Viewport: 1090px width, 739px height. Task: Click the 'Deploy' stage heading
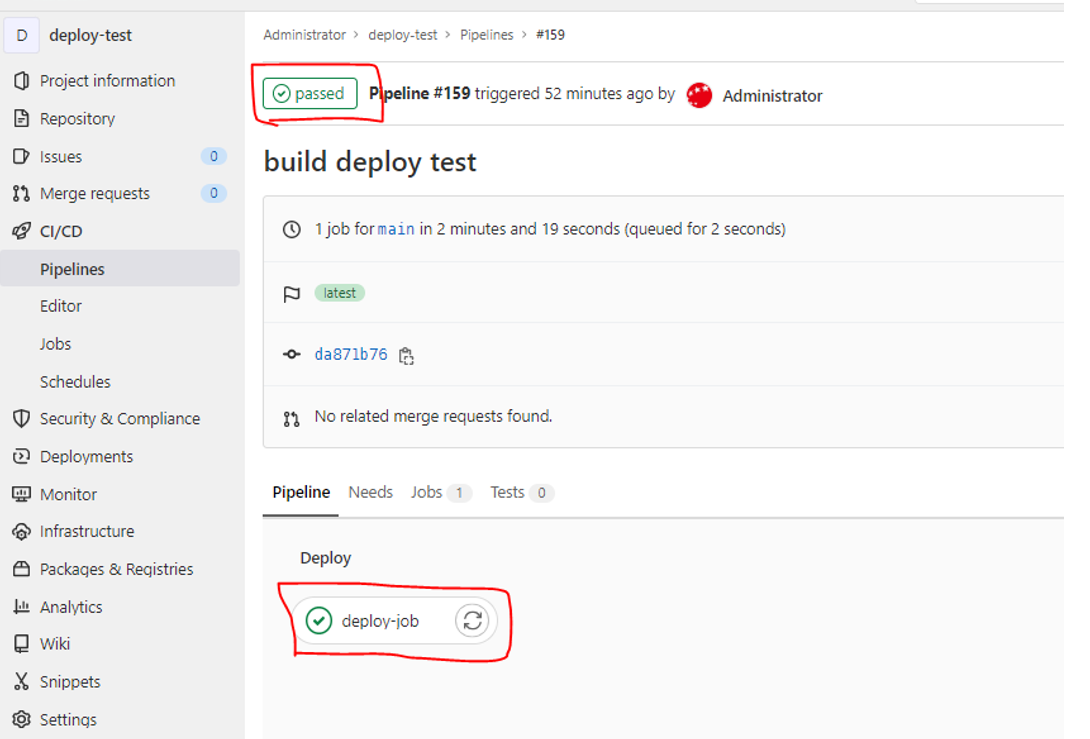click(x=325, y=558)
